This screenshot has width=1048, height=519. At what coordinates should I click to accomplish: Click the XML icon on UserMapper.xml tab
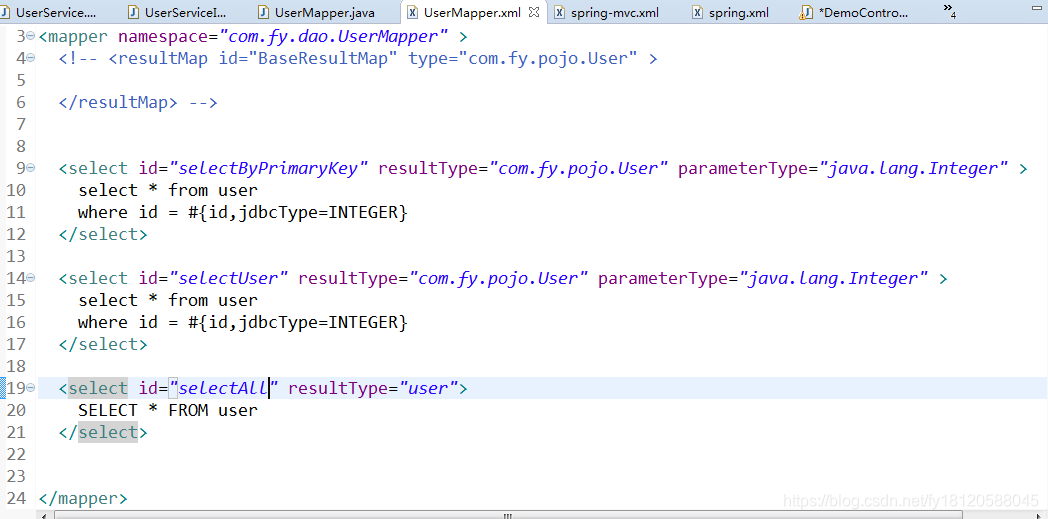point(413,13)
